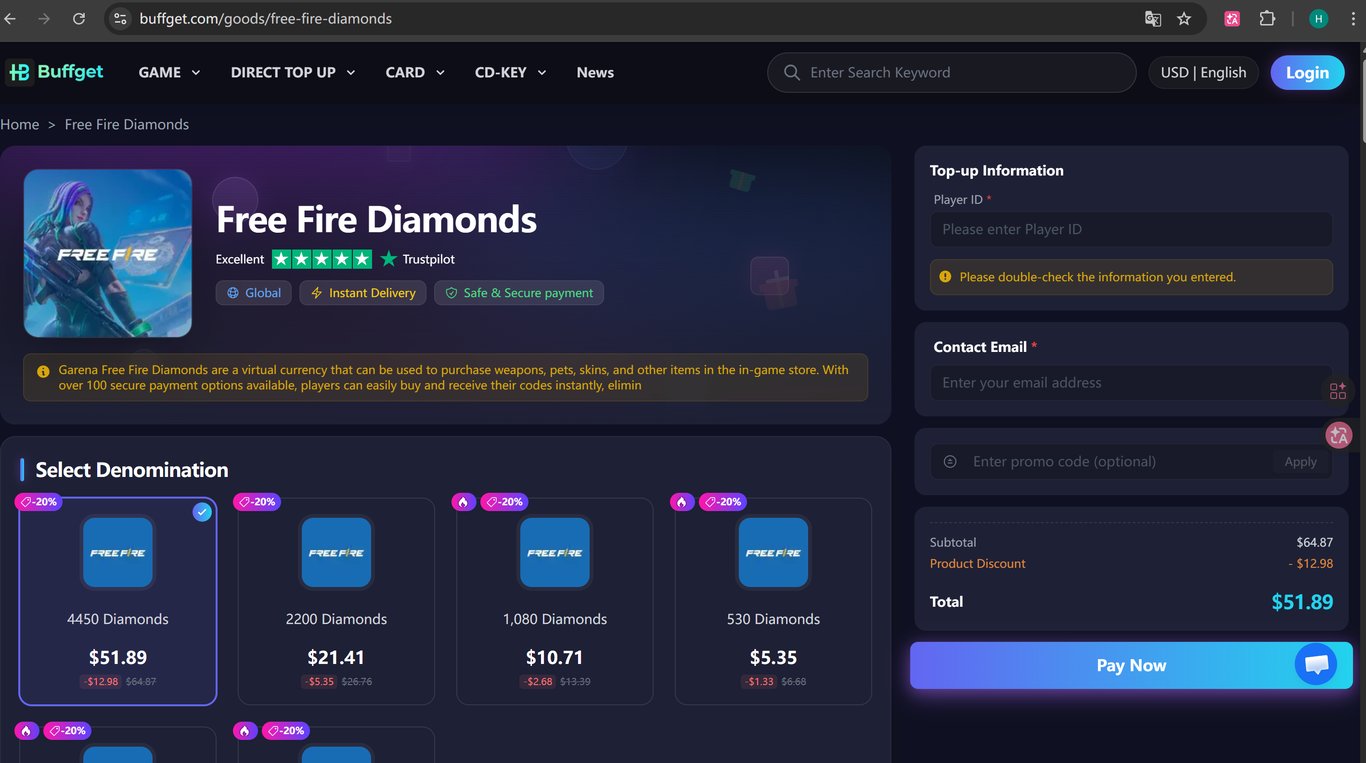Reload the page with the refresh icon

(79, 19)
